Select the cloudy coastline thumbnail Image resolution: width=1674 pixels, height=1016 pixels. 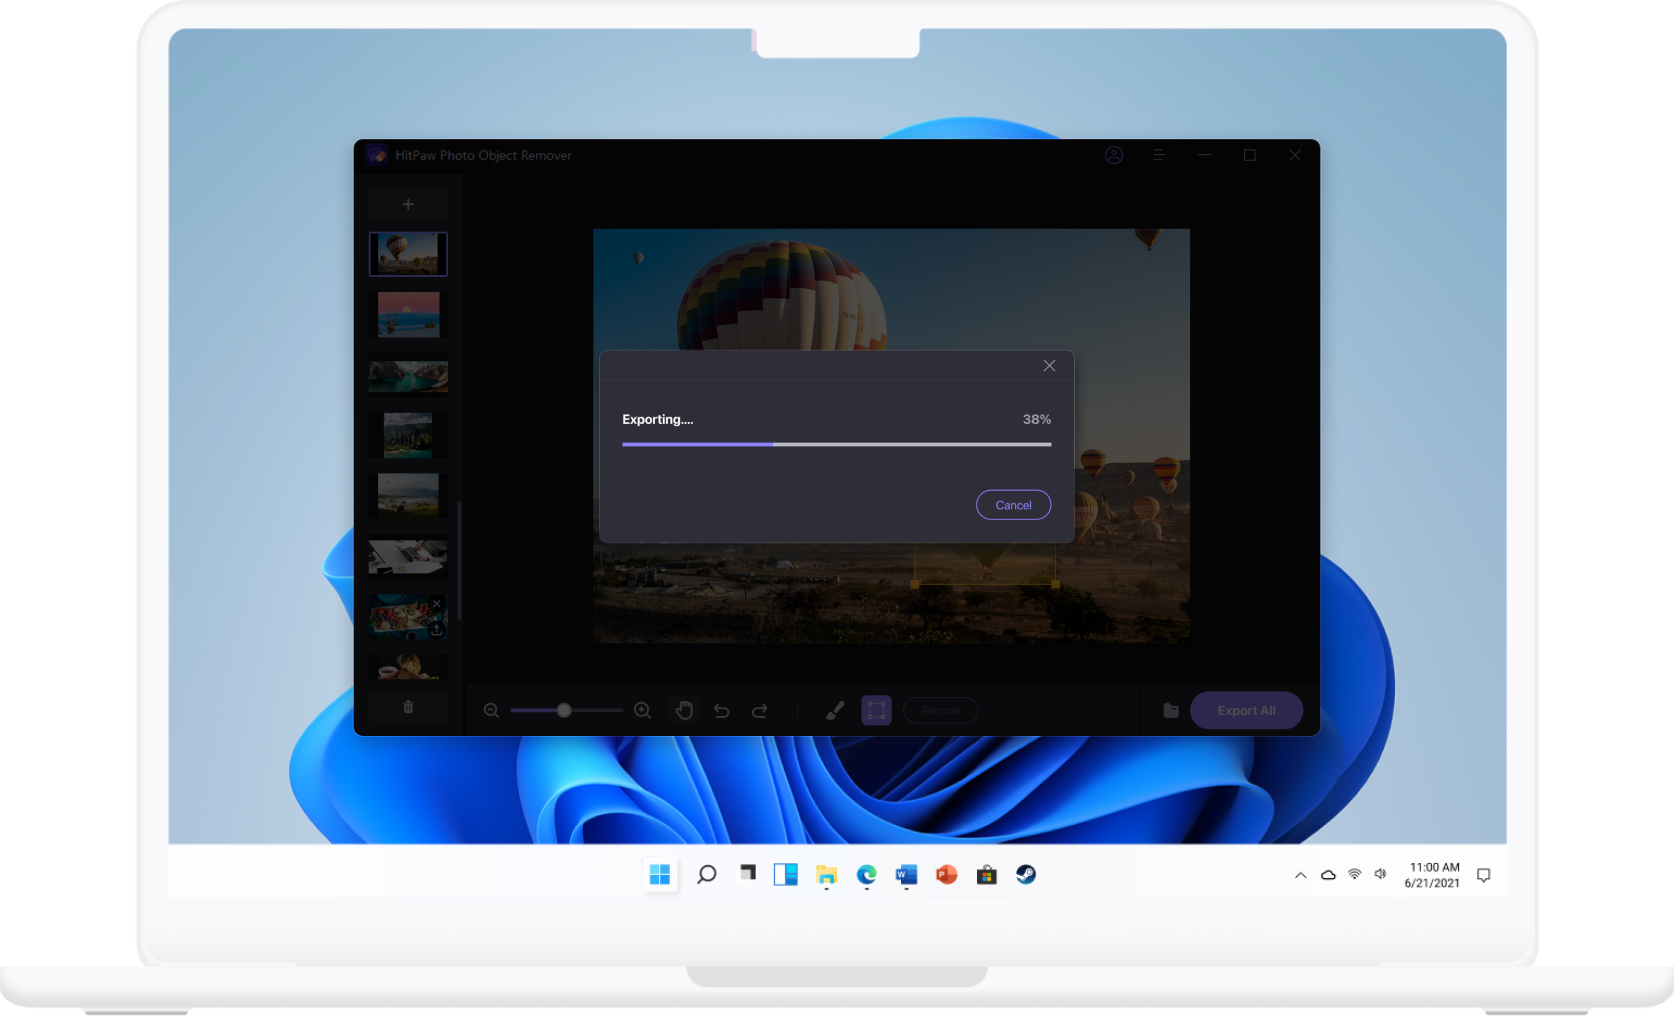(408, 495)
